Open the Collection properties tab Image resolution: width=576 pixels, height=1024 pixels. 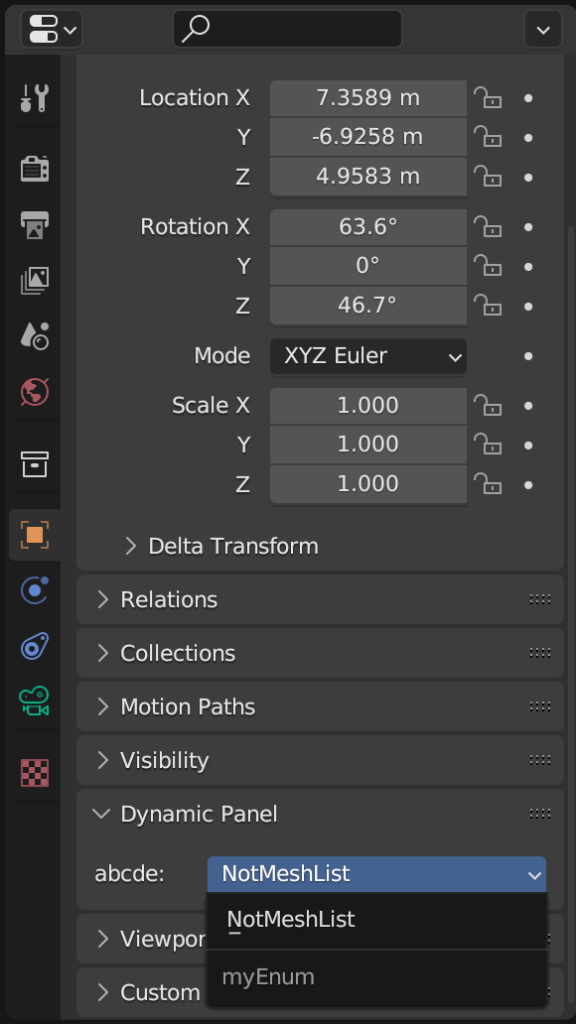pos(33,464)
